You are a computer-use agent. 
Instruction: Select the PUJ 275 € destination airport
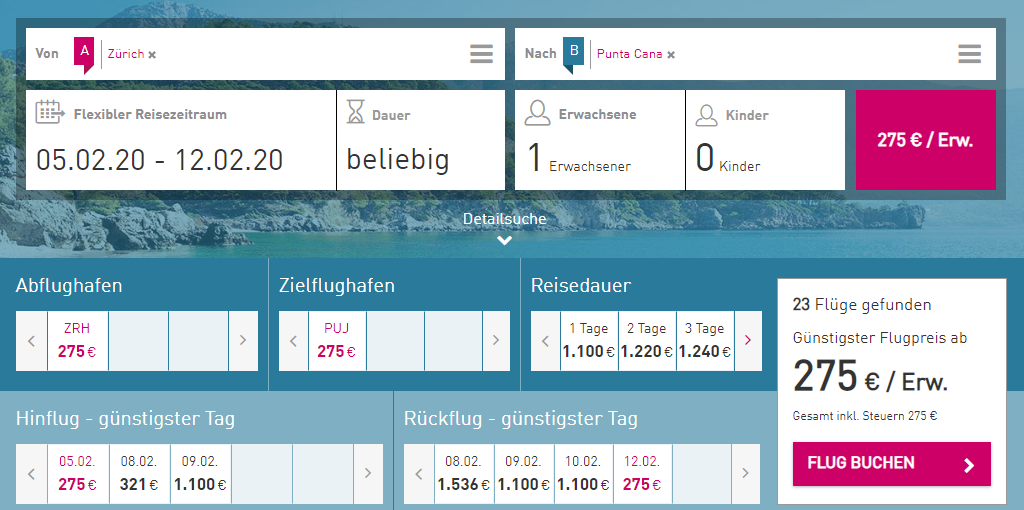(x=336, y=341)
